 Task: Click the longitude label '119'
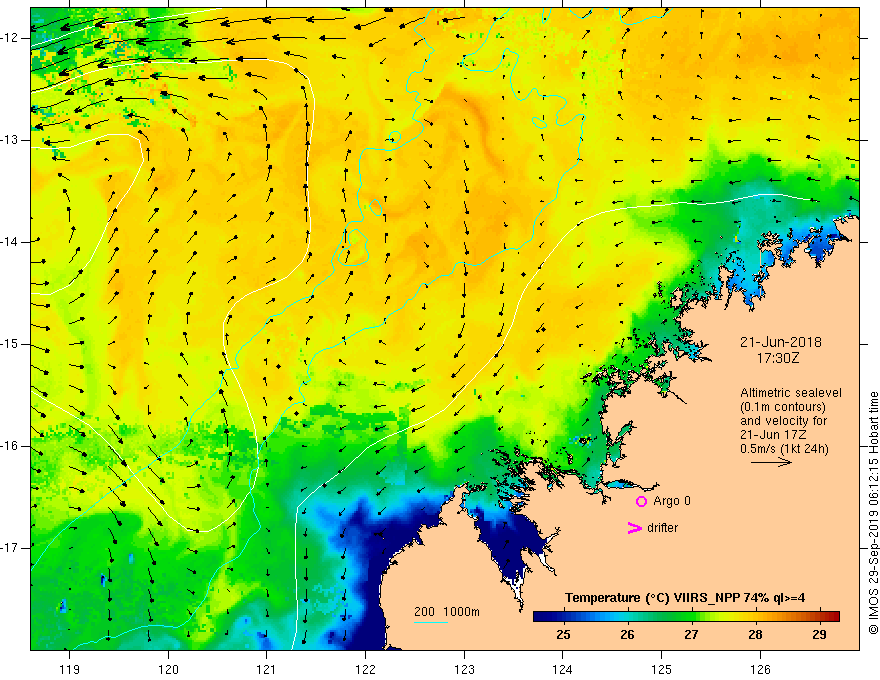70,669
